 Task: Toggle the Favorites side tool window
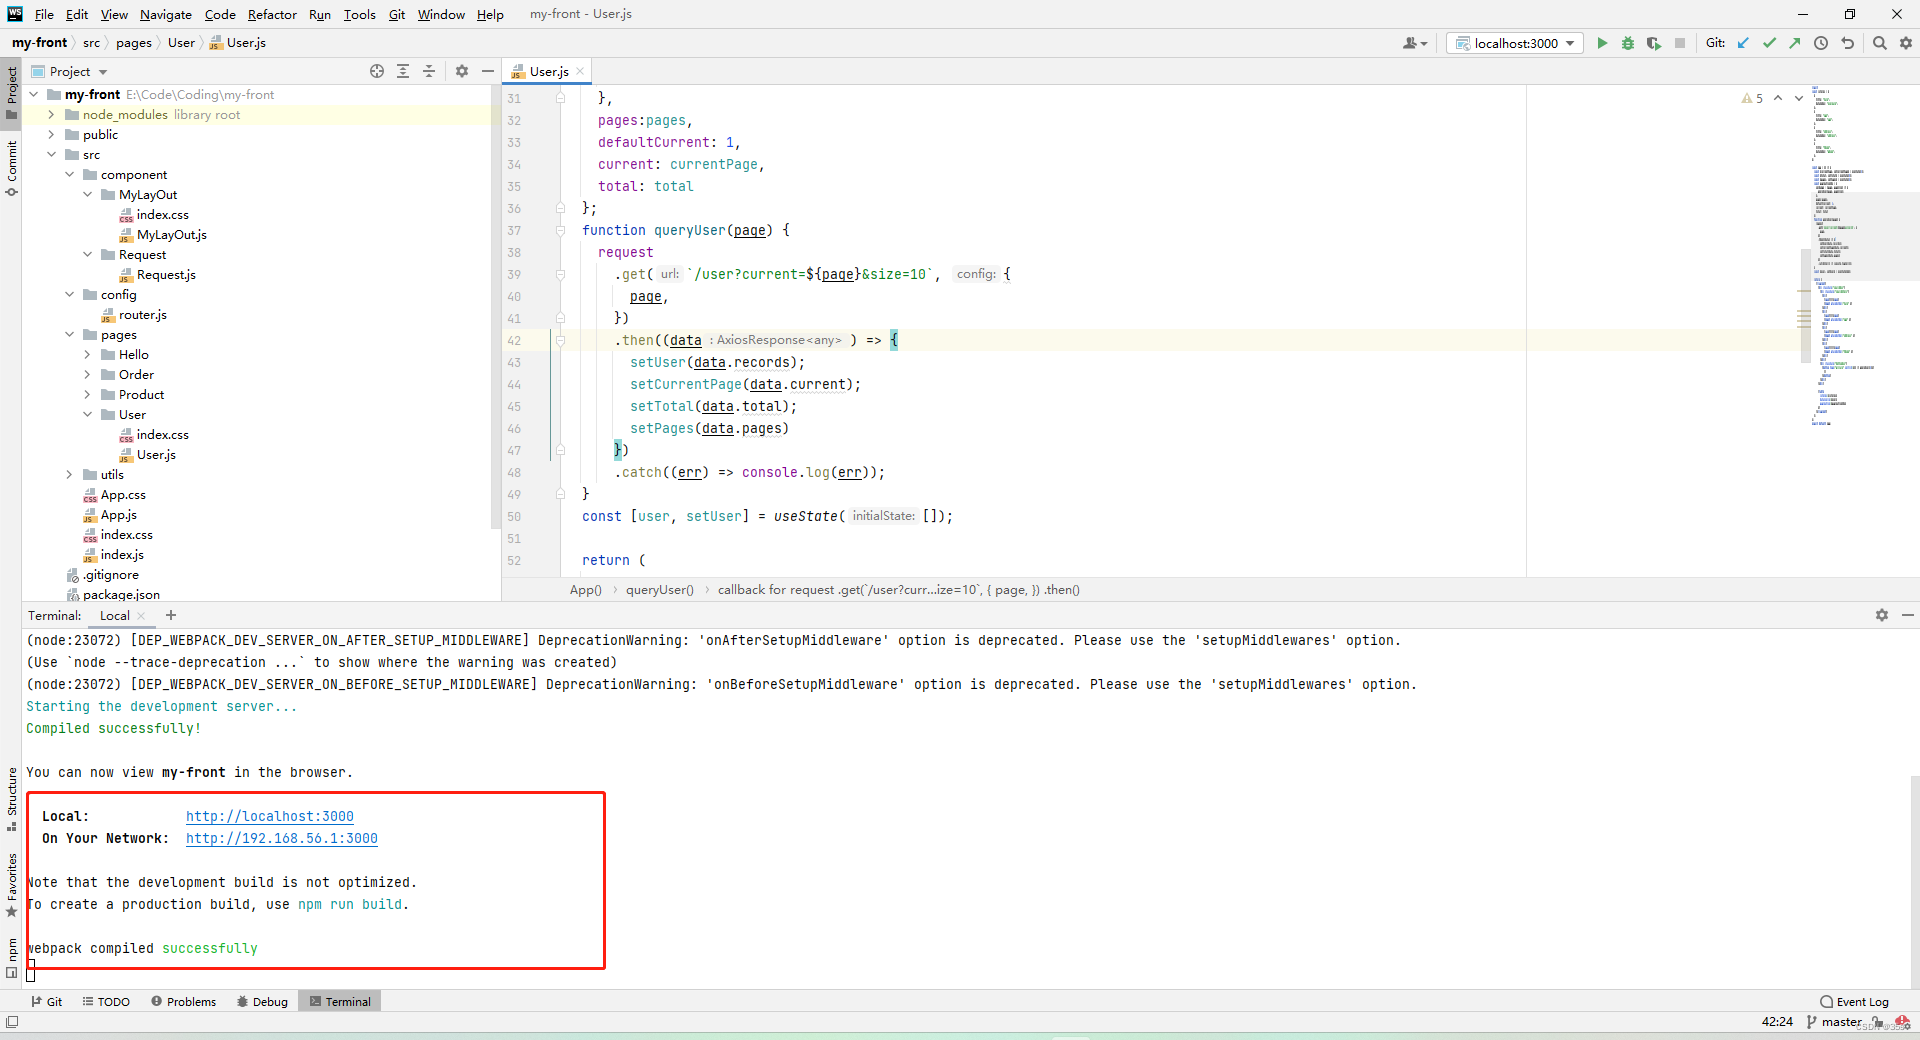(x=11, y=885)
